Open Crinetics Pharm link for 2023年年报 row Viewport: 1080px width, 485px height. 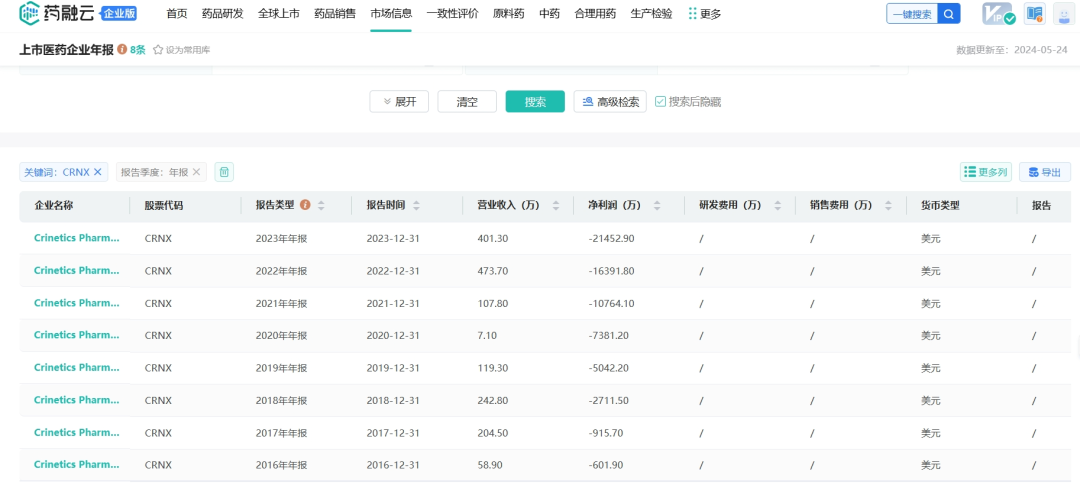point(76,239)
